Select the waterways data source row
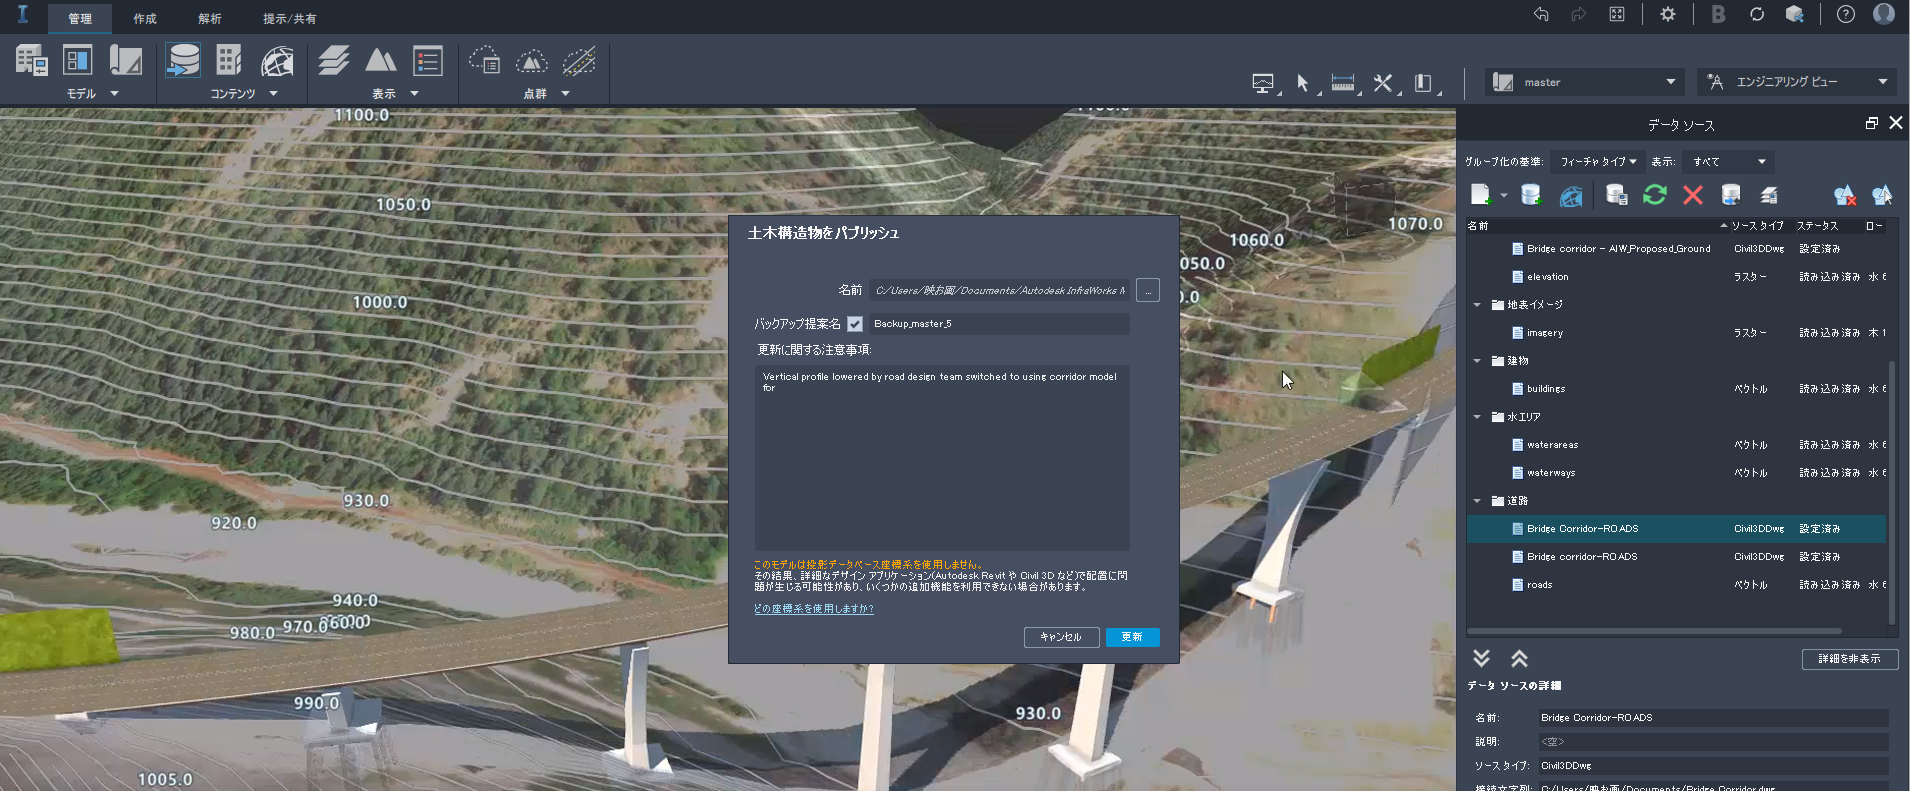 pyautogui.click(x=1676, y=473)
